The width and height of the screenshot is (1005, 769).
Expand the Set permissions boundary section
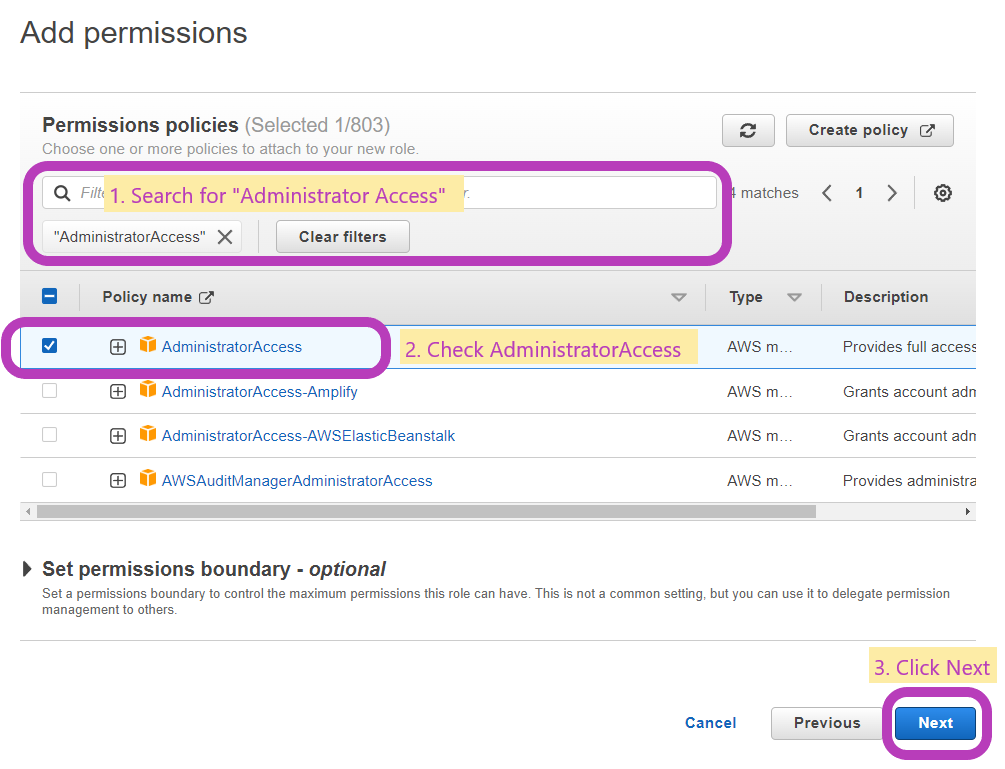tap(27, 566)
